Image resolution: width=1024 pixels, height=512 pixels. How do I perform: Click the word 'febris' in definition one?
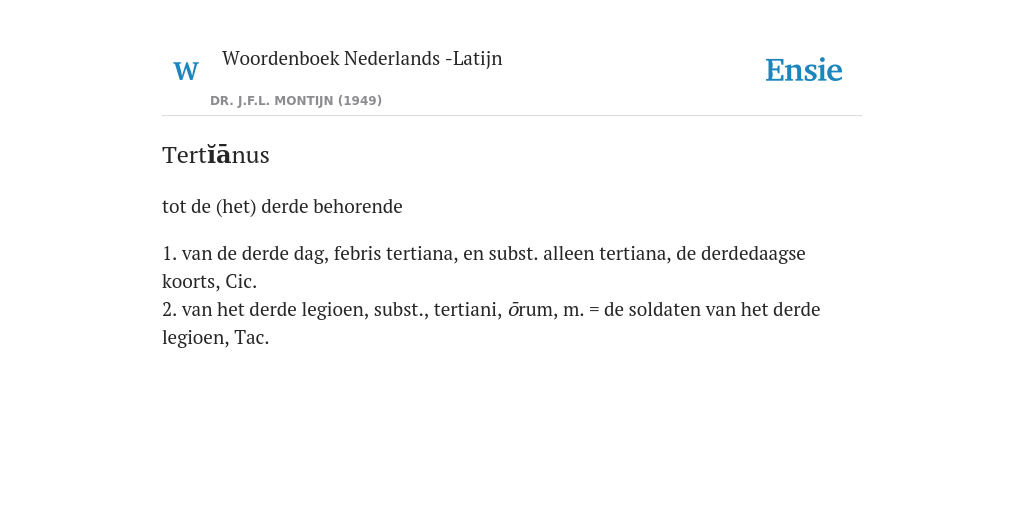coord(357,253)
